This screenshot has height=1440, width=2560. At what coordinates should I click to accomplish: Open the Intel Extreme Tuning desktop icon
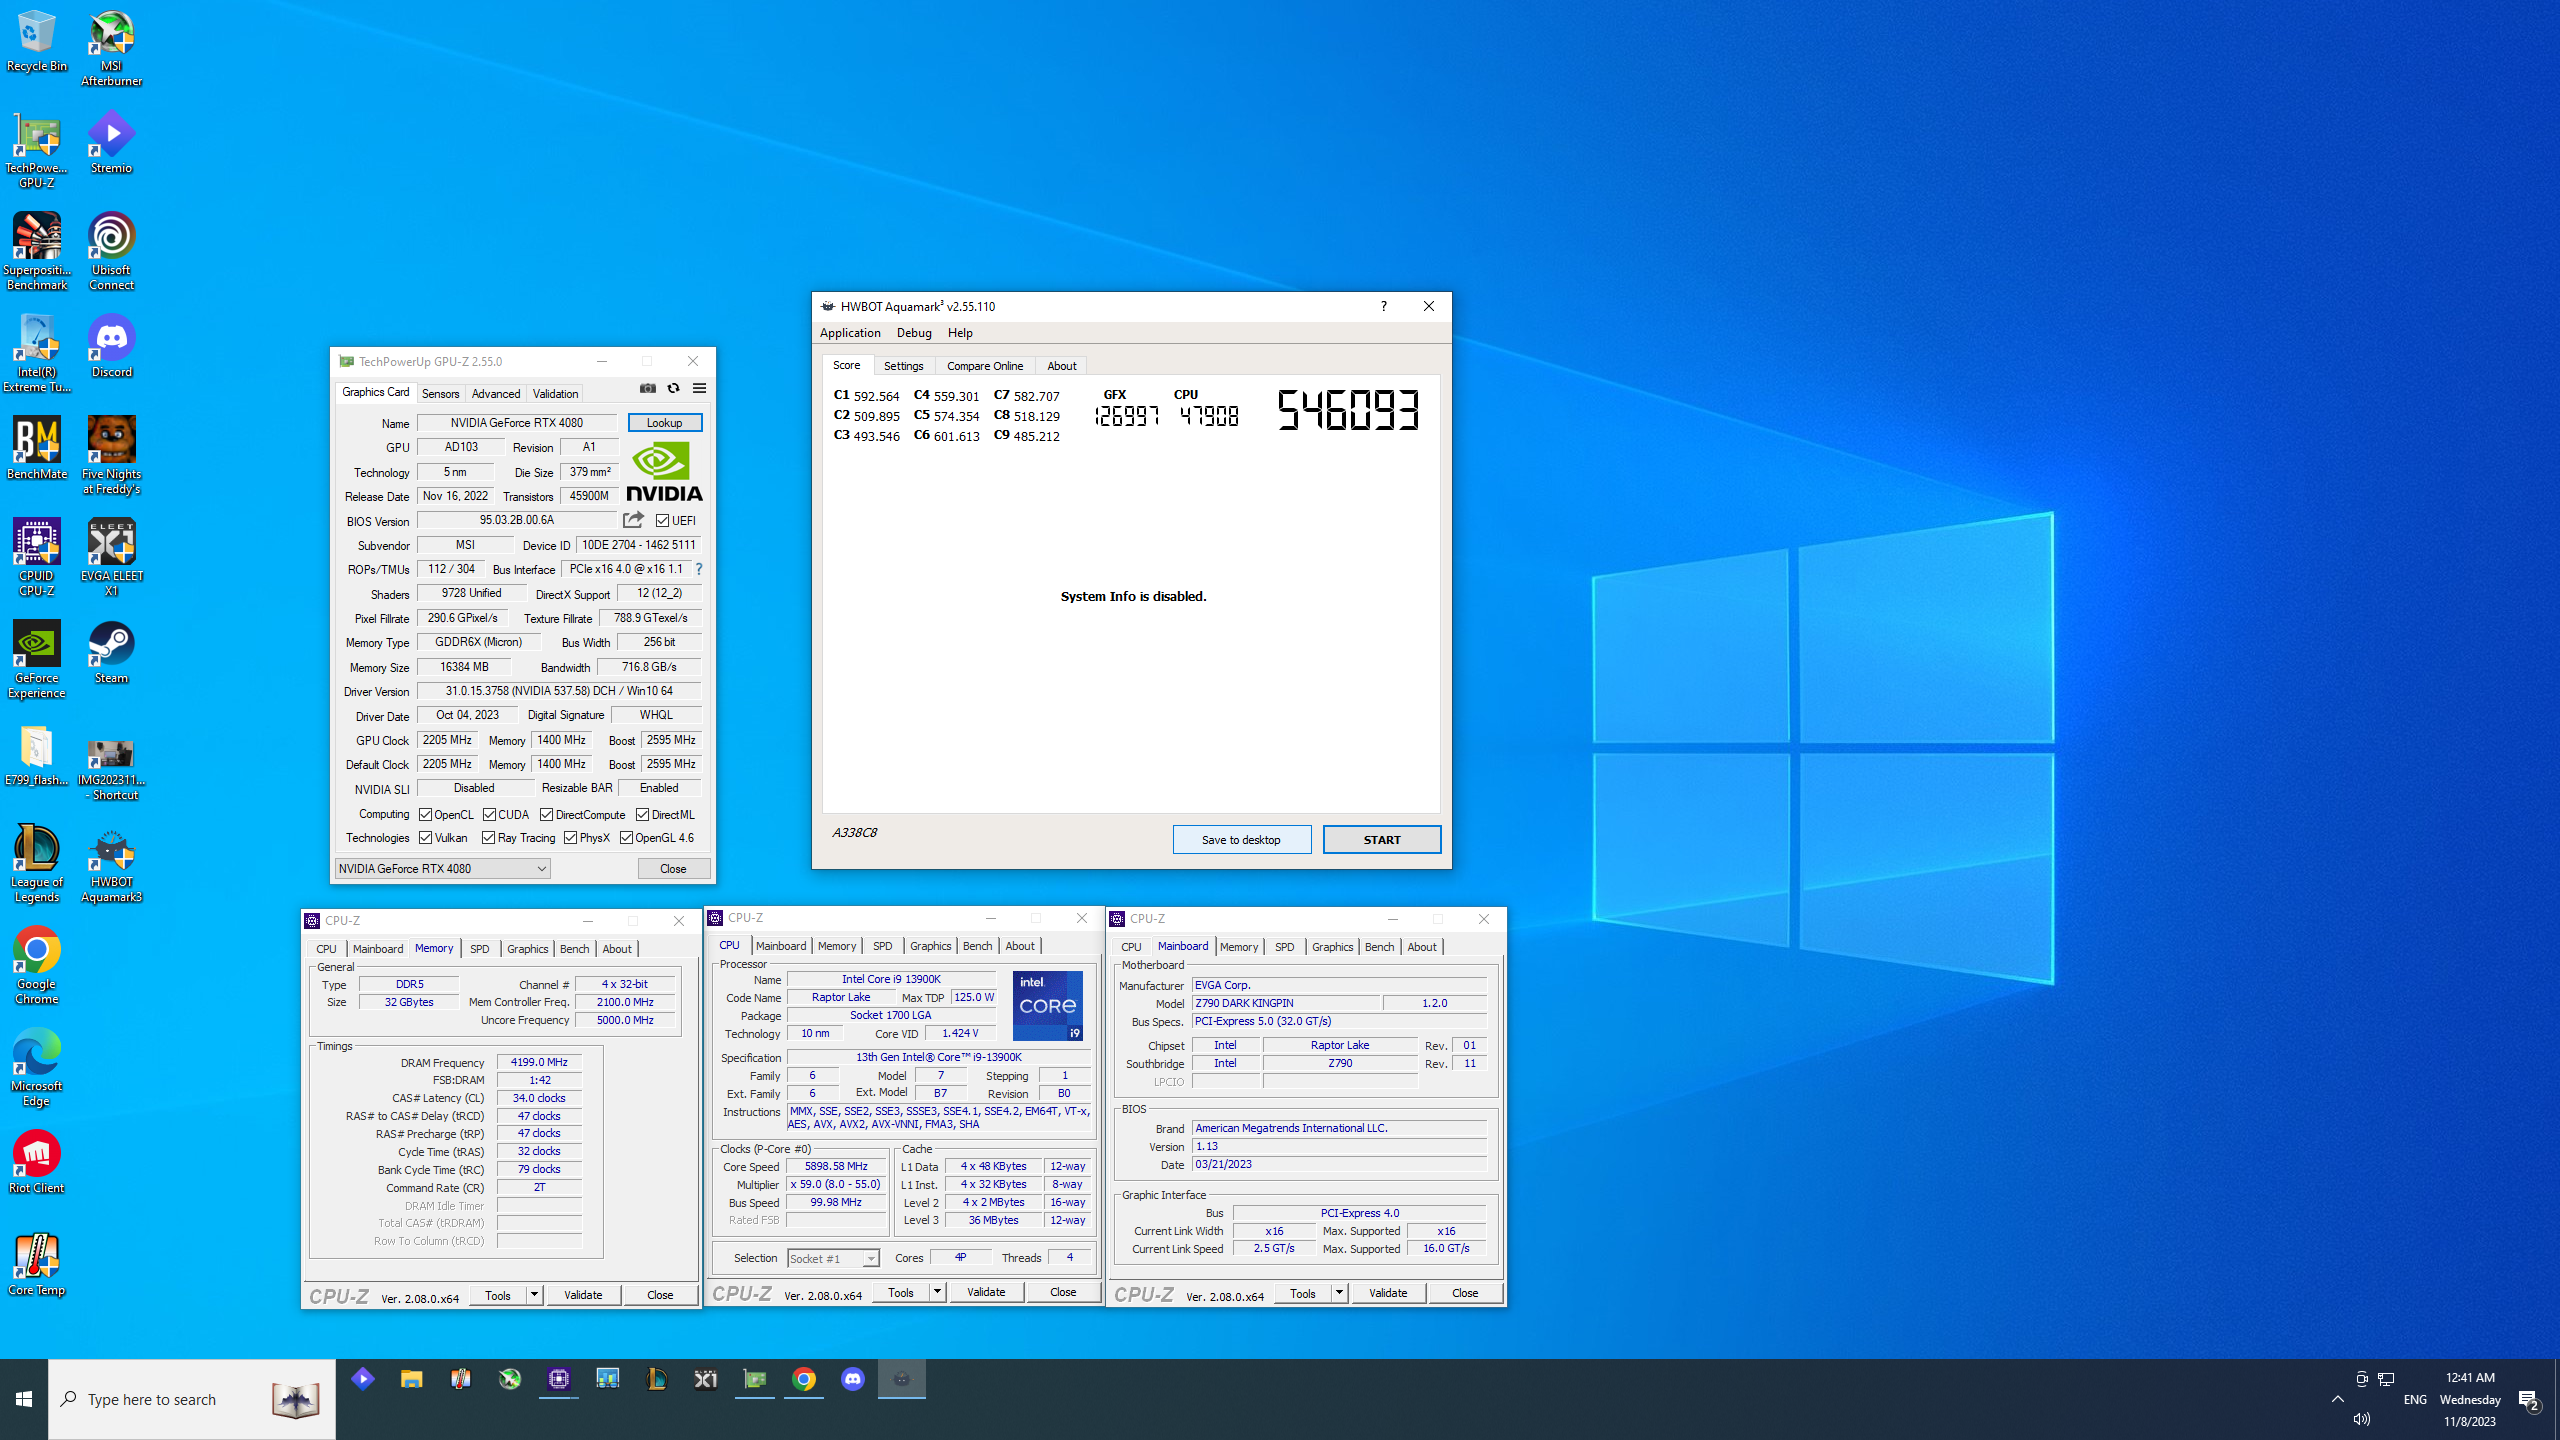click(x=37, y=355)
